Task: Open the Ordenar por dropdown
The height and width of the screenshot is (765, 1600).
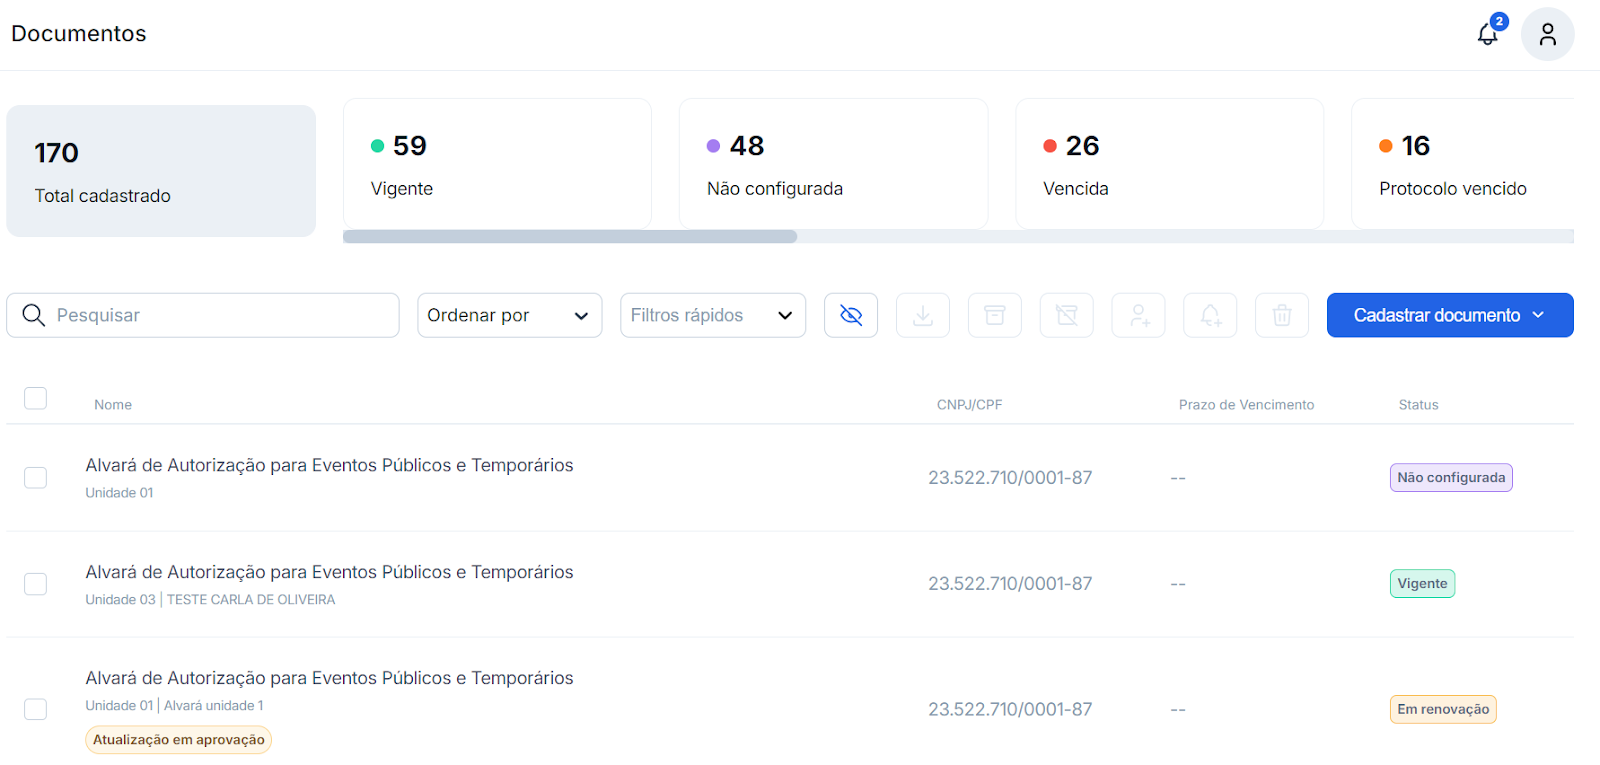Action: (510, 315)
